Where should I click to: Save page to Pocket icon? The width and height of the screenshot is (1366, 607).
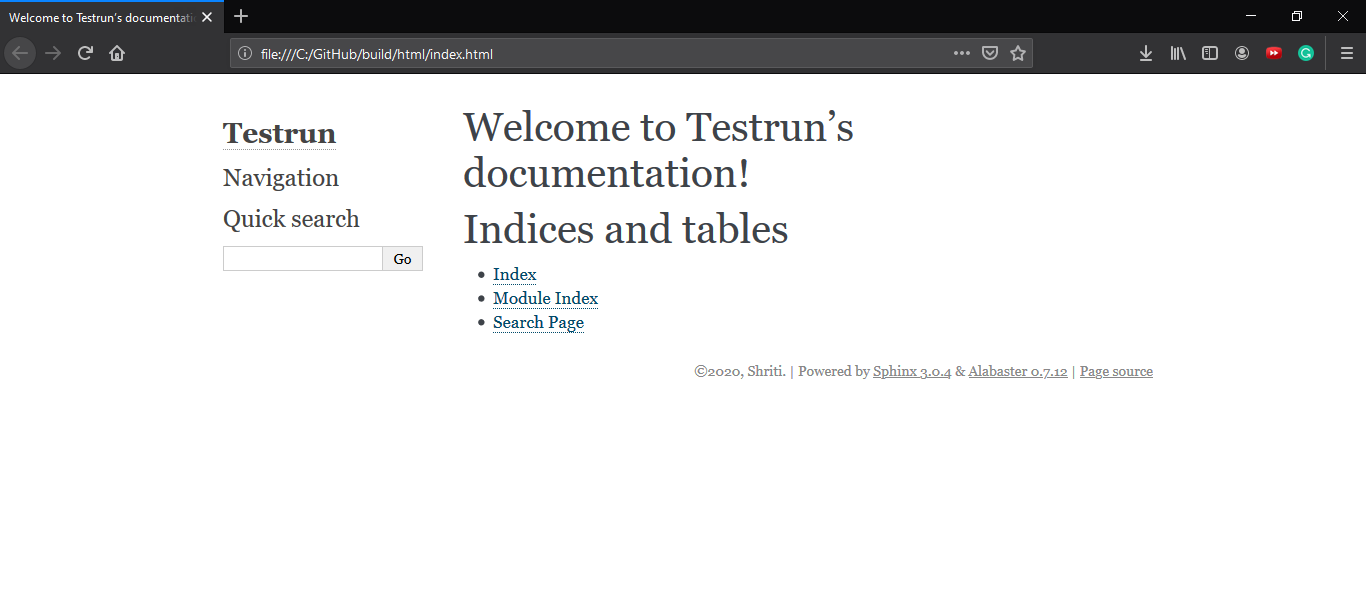990,54
